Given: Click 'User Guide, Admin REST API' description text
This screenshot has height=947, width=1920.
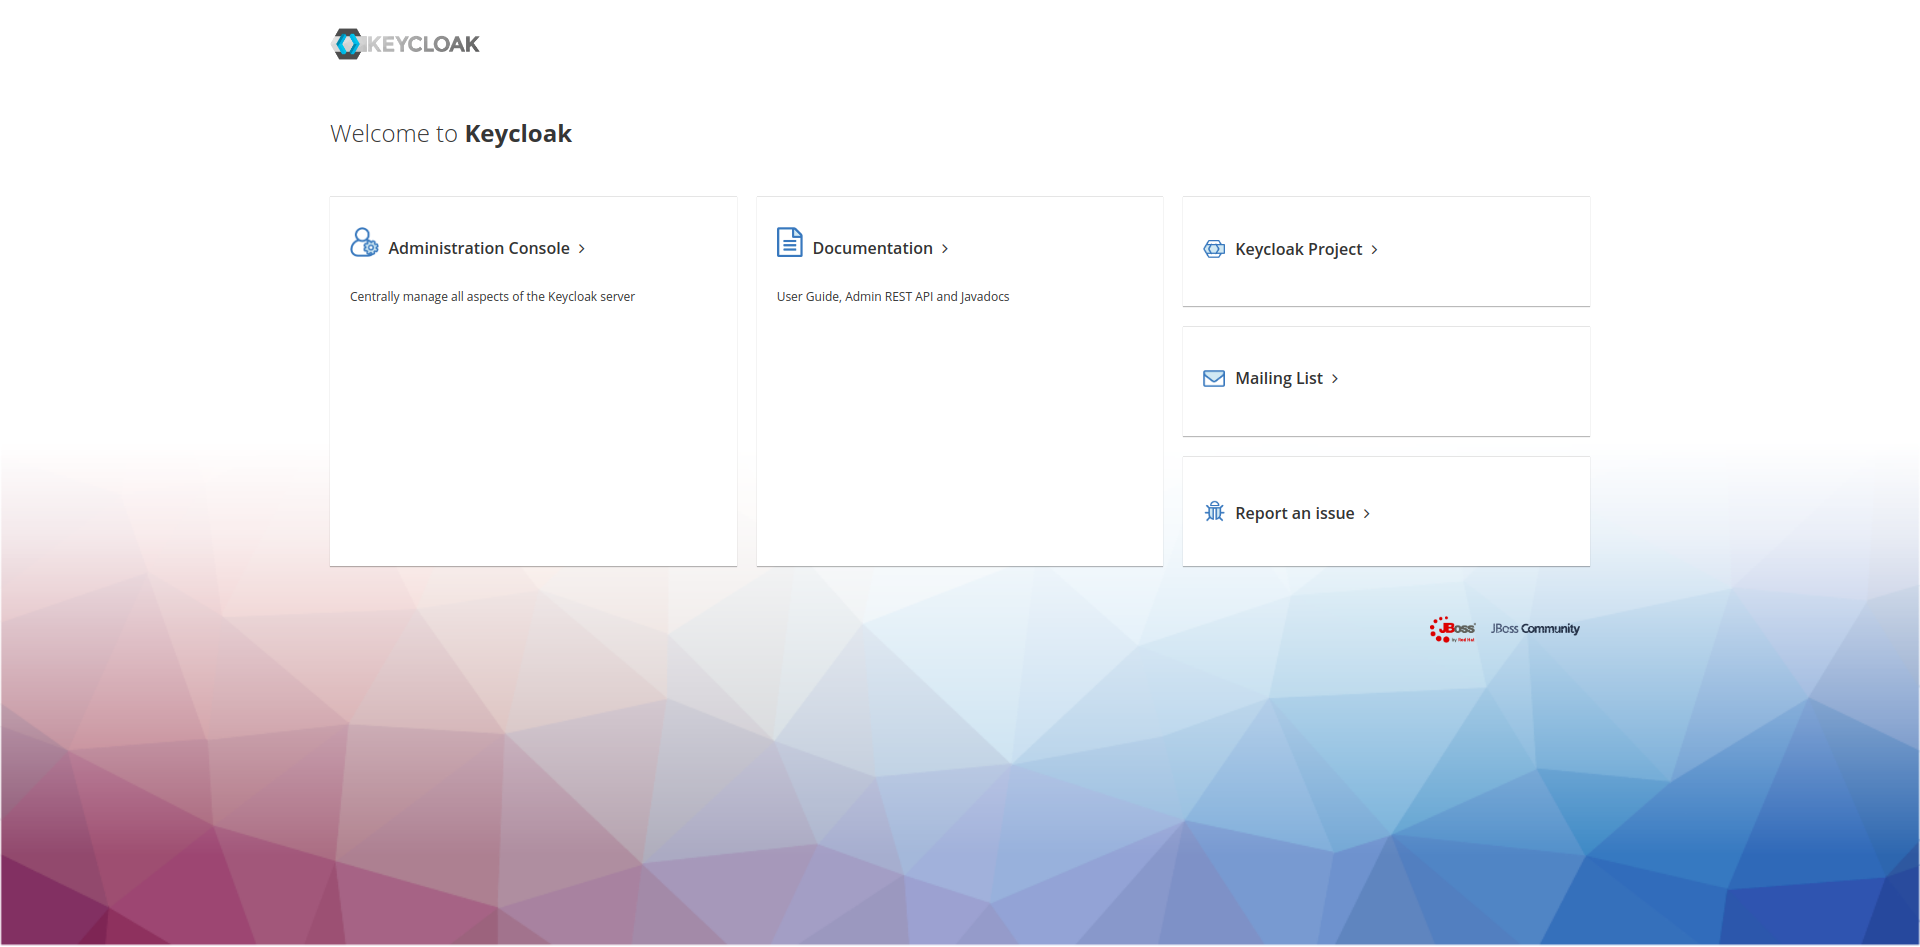Looking at the screenshot, I should click(893, 297).
